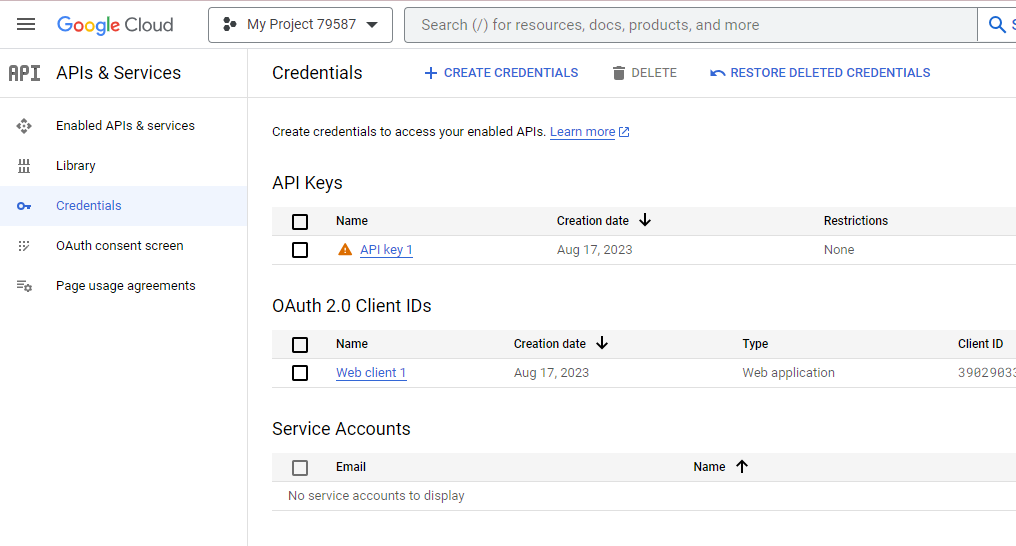Click the Web application type cell
The image size is (1016, 546).
(x=789, y=373)
